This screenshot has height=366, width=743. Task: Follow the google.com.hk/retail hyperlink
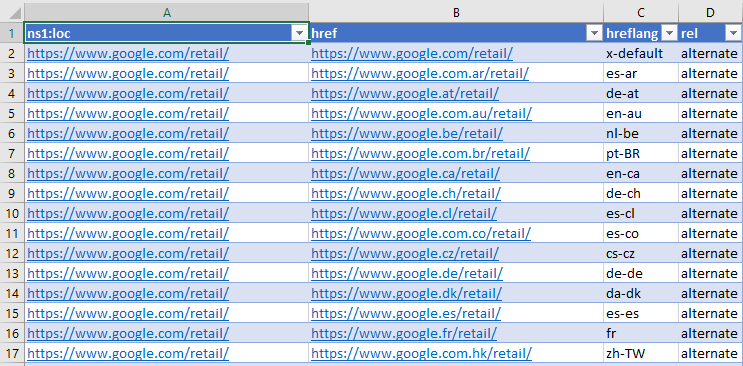coord(421,353)
